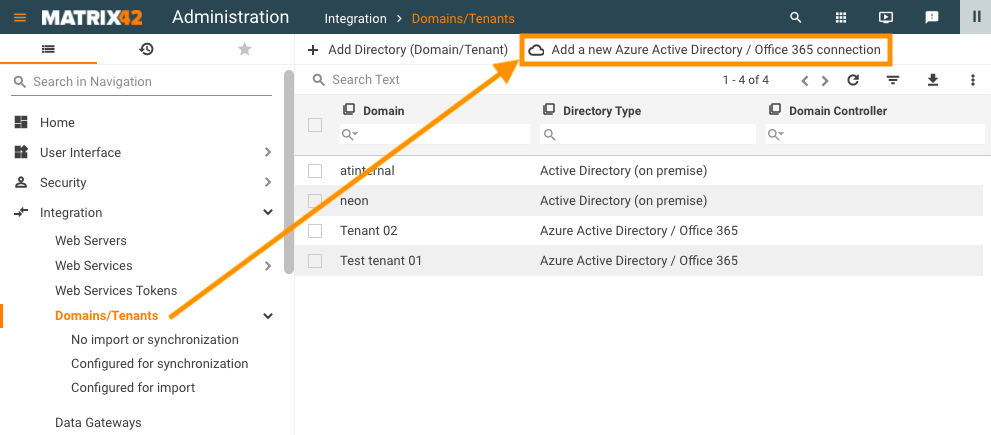Open the Test tenant 01 domain row
The image size is (991, 435).
coord(638,260)
